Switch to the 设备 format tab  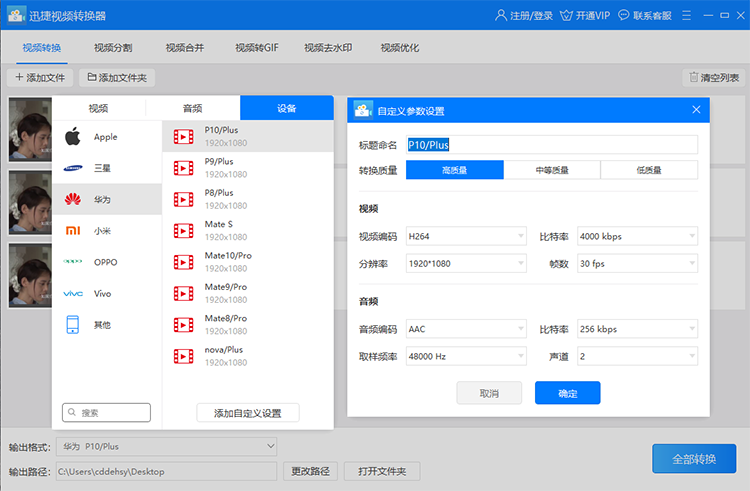(287, 108)
